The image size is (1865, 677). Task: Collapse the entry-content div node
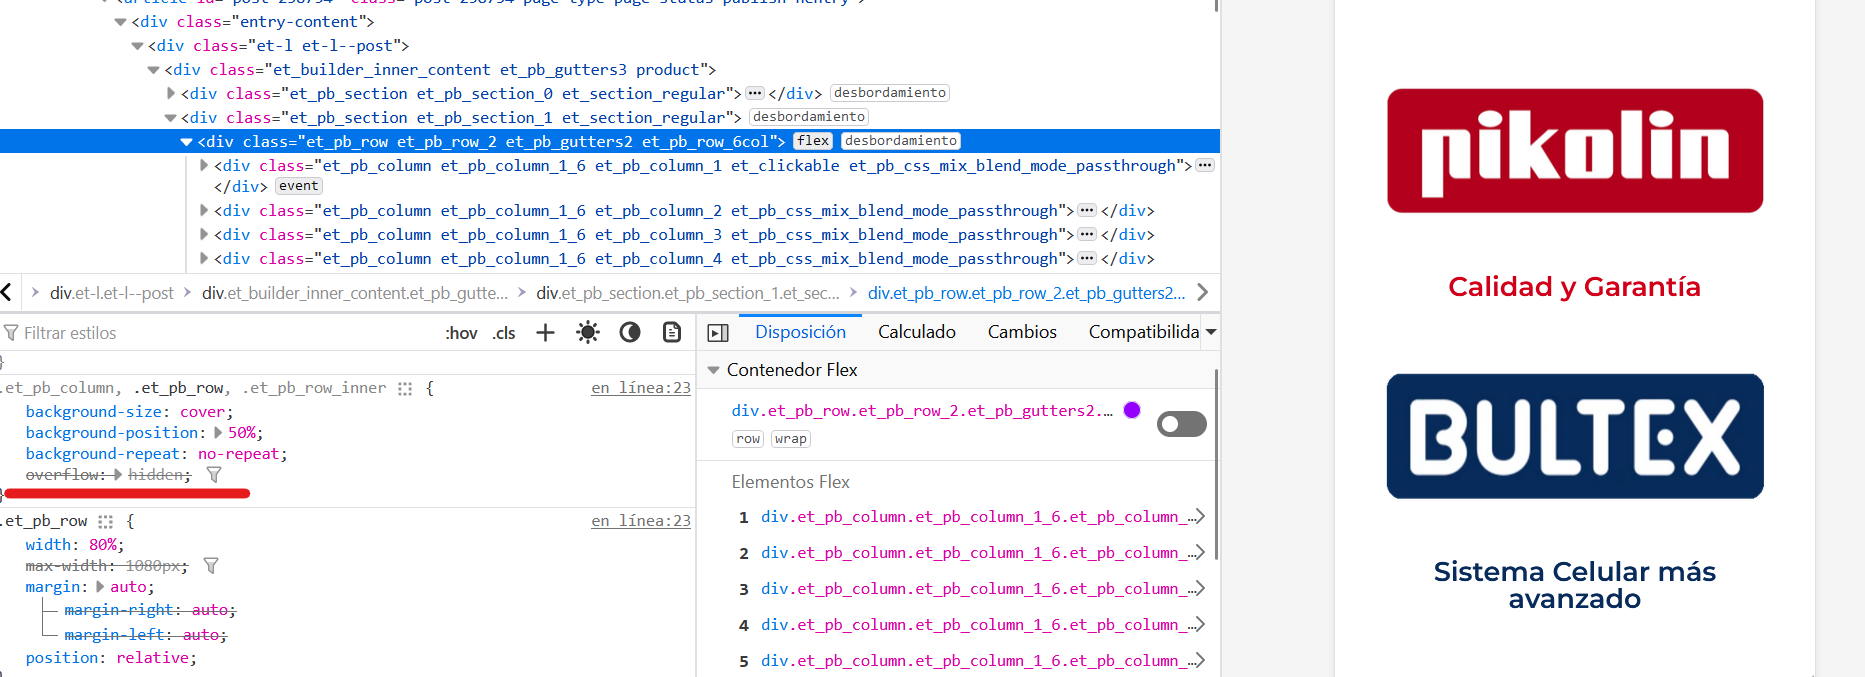tap(121, 22)
